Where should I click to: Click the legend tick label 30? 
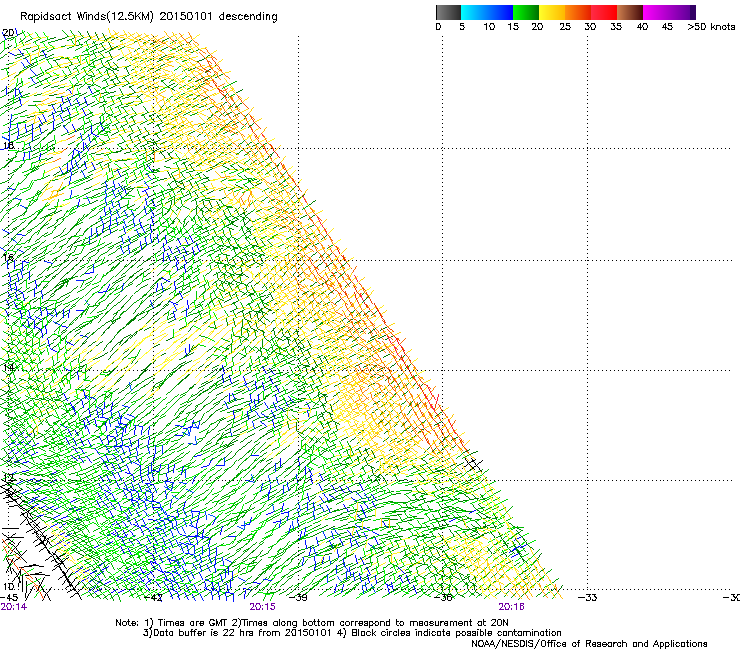click(590, 27)
